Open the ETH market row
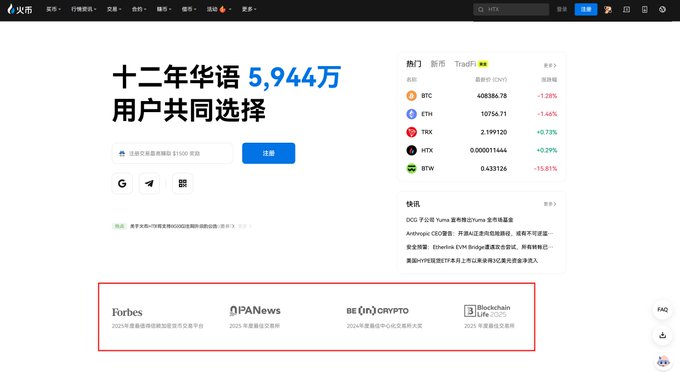This screenshot has width=680, height=372. [x=481, y=114]
